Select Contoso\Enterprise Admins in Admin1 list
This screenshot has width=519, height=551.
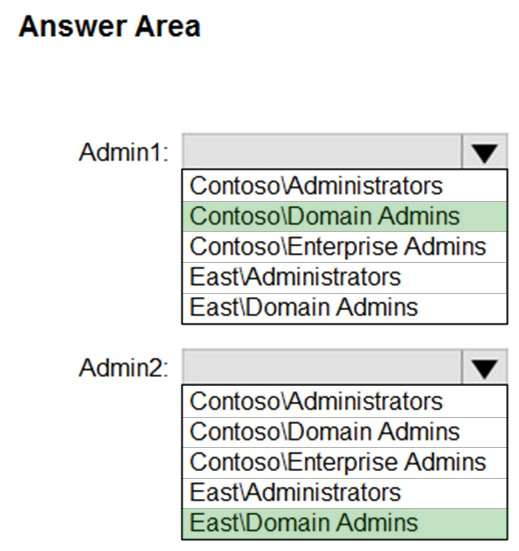pos(345,247)
